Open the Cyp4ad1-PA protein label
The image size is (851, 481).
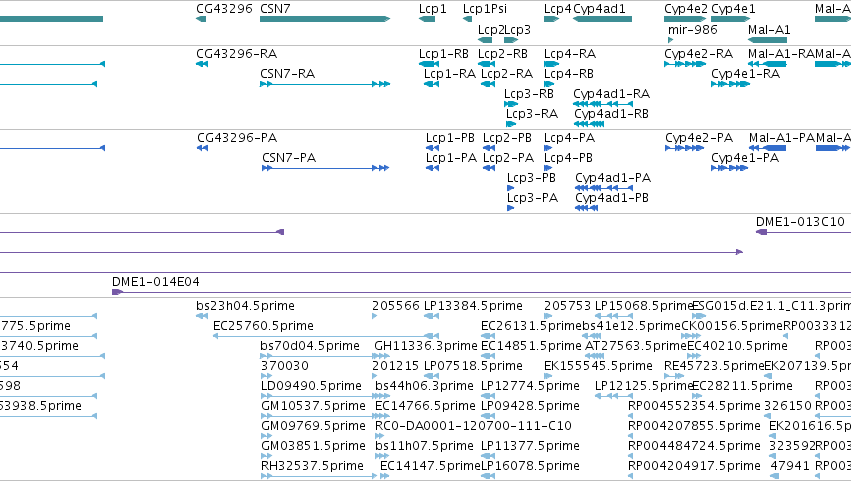point(613,178)
